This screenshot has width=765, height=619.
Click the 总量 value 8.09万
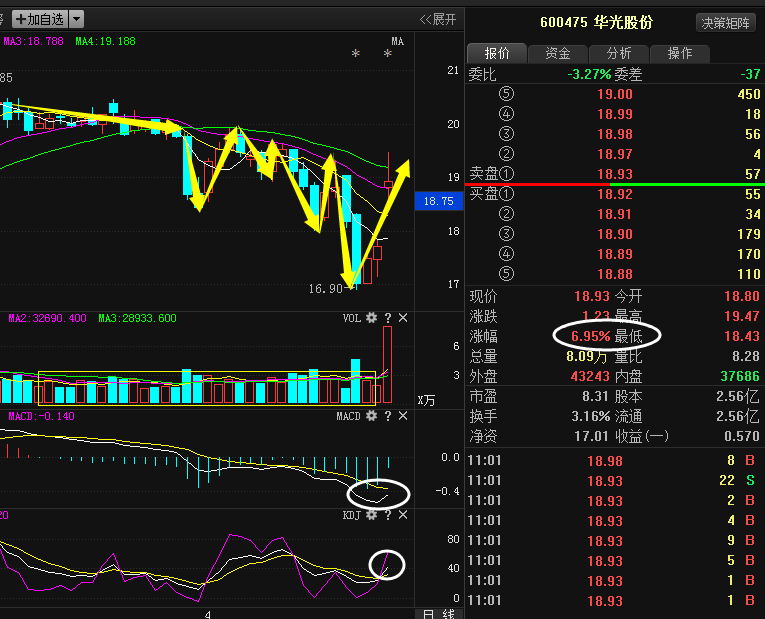click(x=587, y=357)
